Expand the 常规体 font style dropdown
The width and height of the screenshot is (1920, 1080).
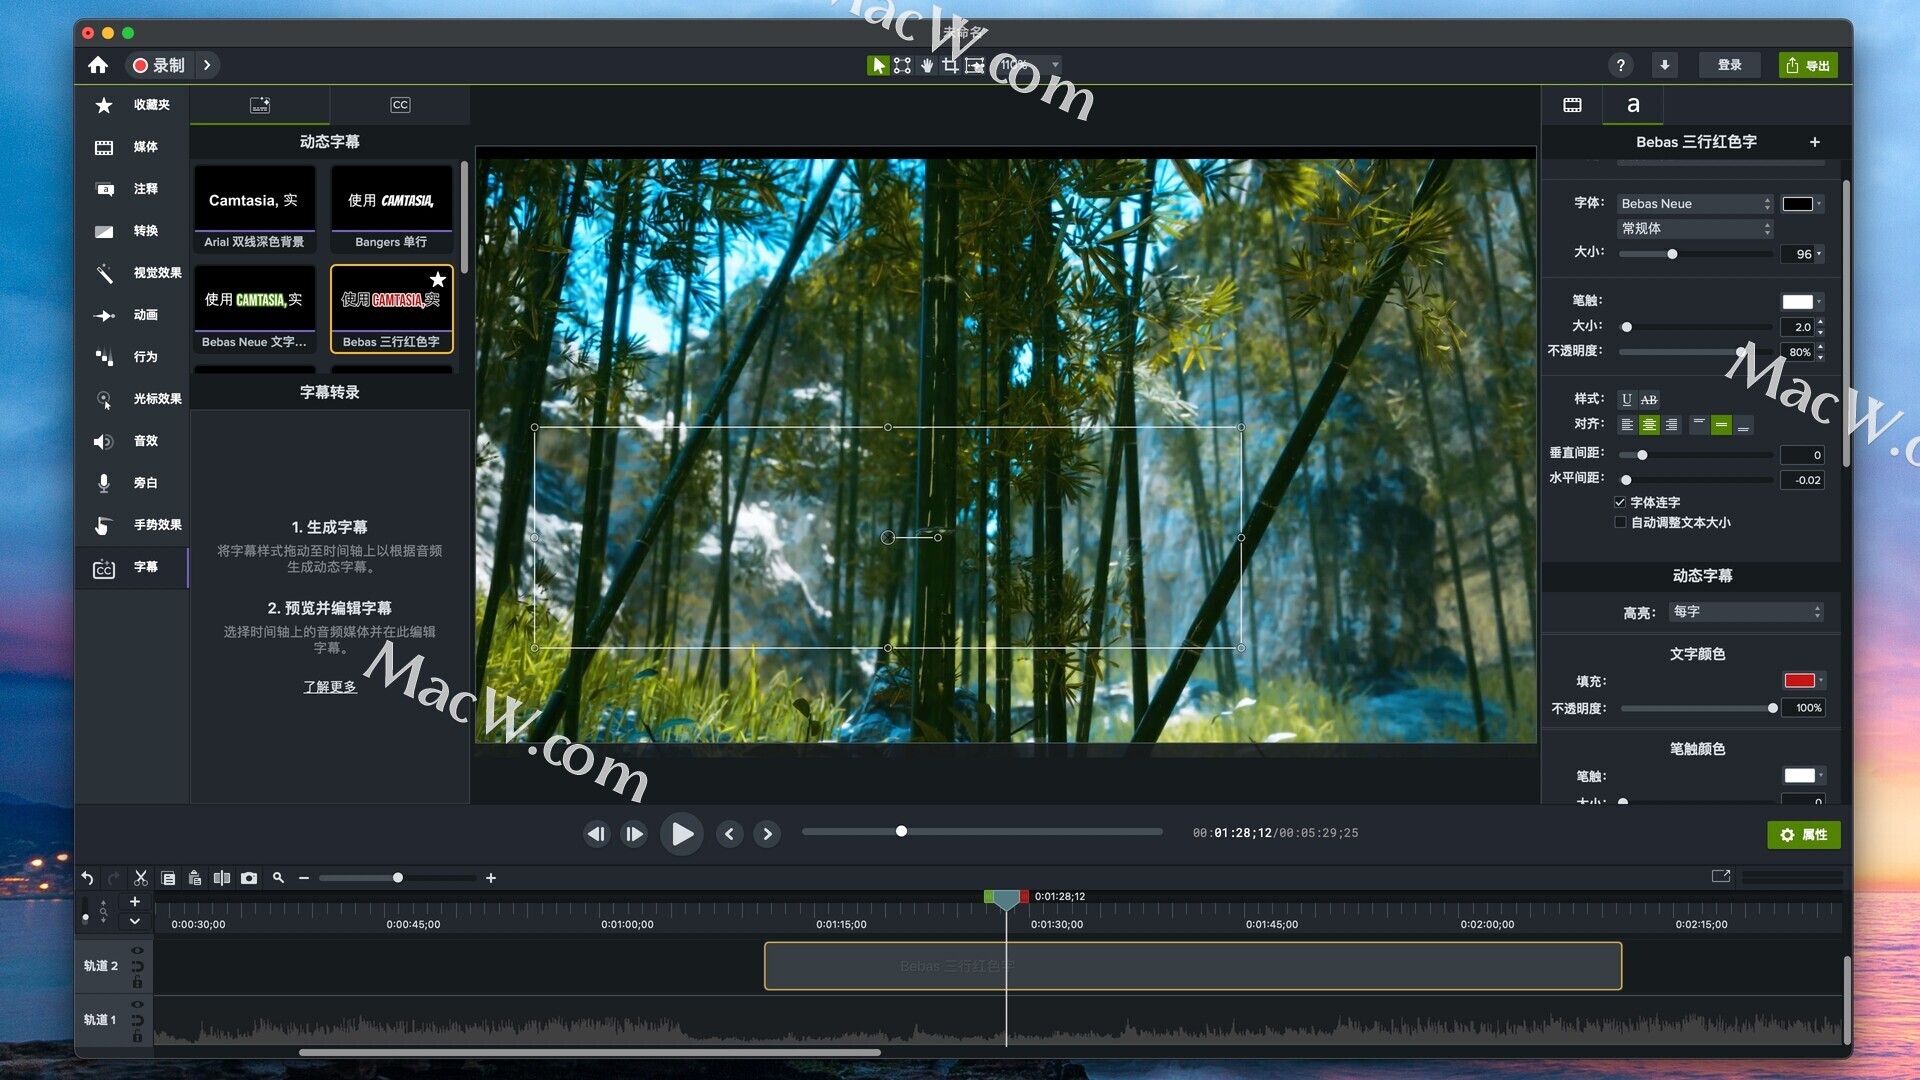tap(1695, 229)
